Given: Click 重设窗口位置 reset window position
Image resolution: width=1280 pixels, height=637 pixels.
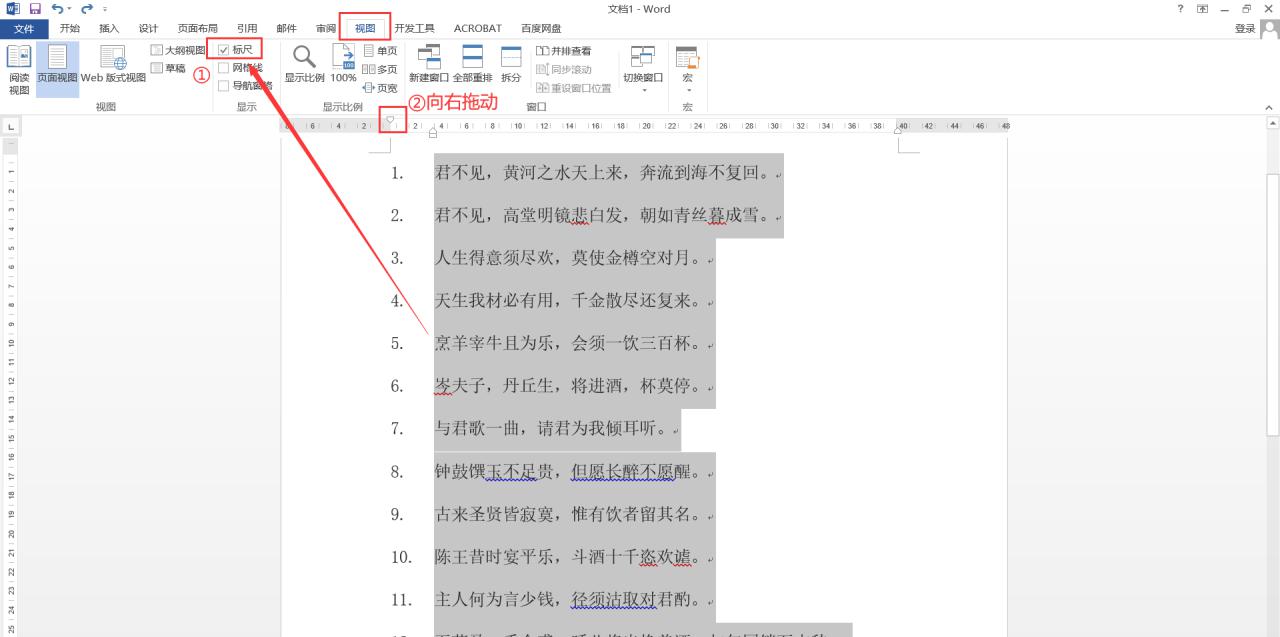Looking at the screenshot, I should [573, 87].
